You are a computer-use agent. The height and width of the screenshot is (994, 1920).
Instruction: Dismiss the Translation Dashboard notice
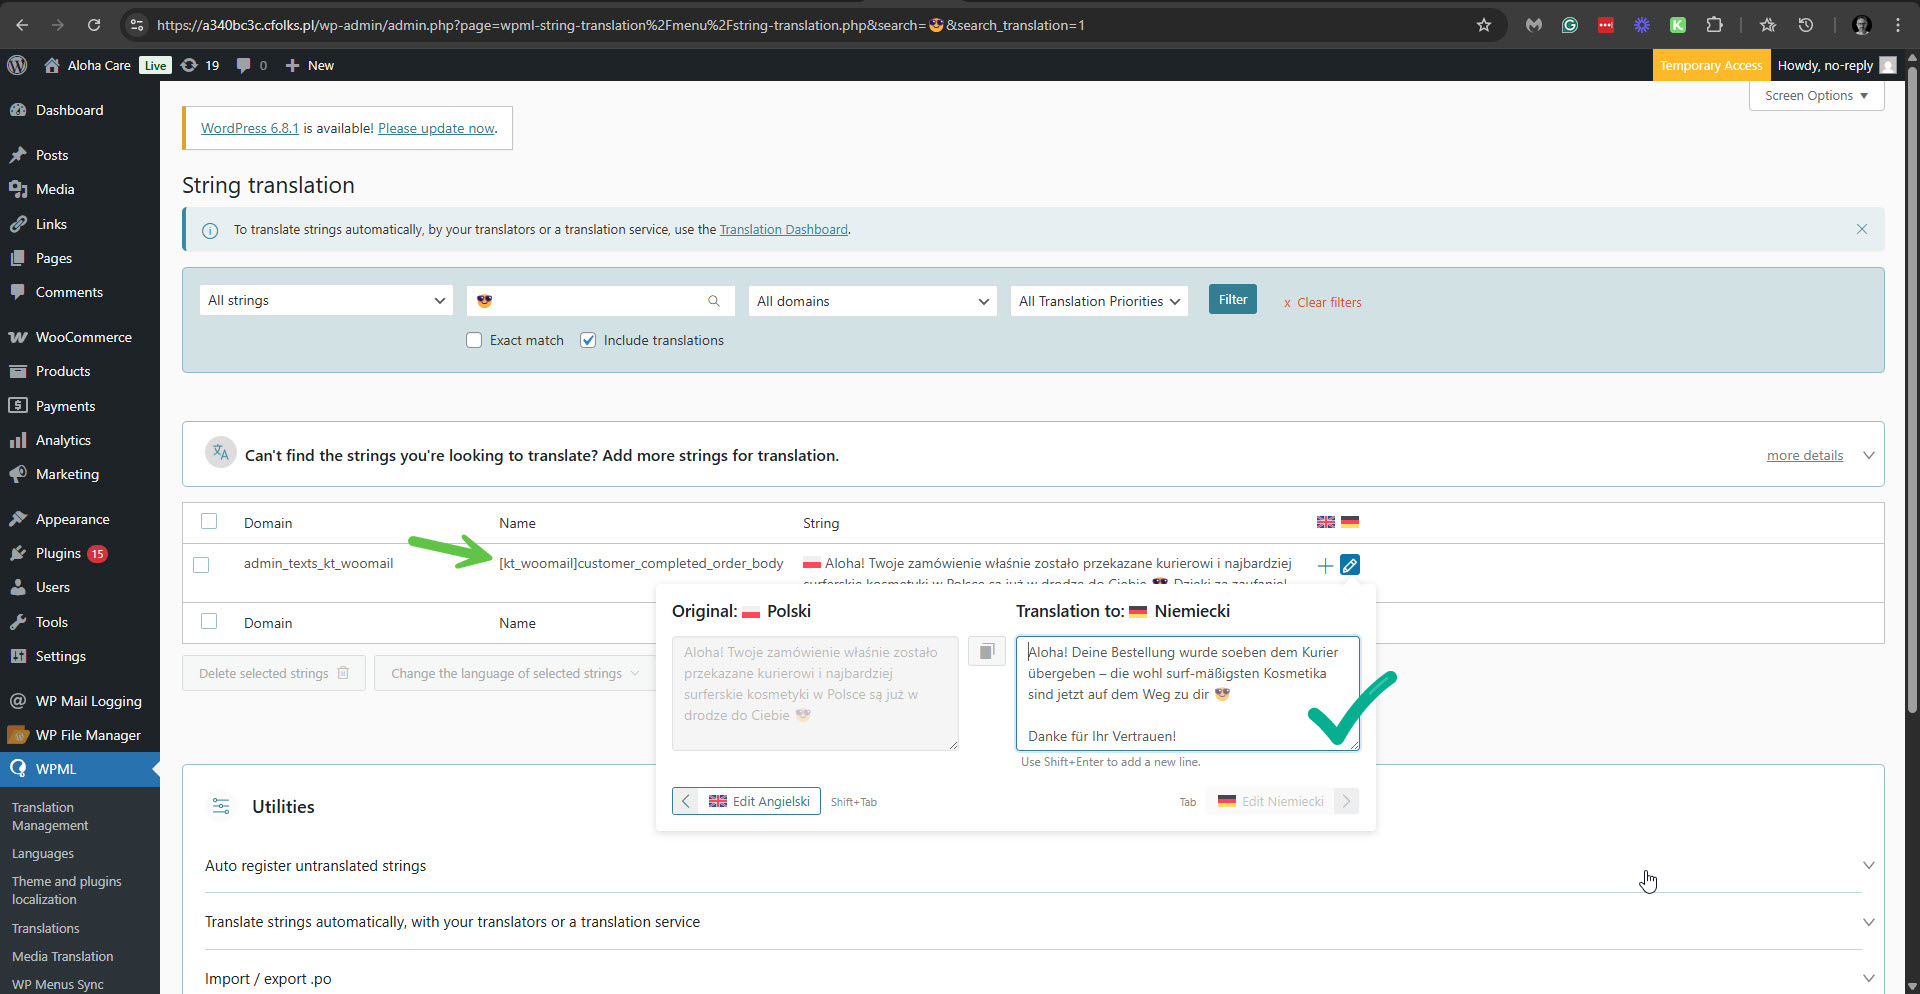point(1862,229)
